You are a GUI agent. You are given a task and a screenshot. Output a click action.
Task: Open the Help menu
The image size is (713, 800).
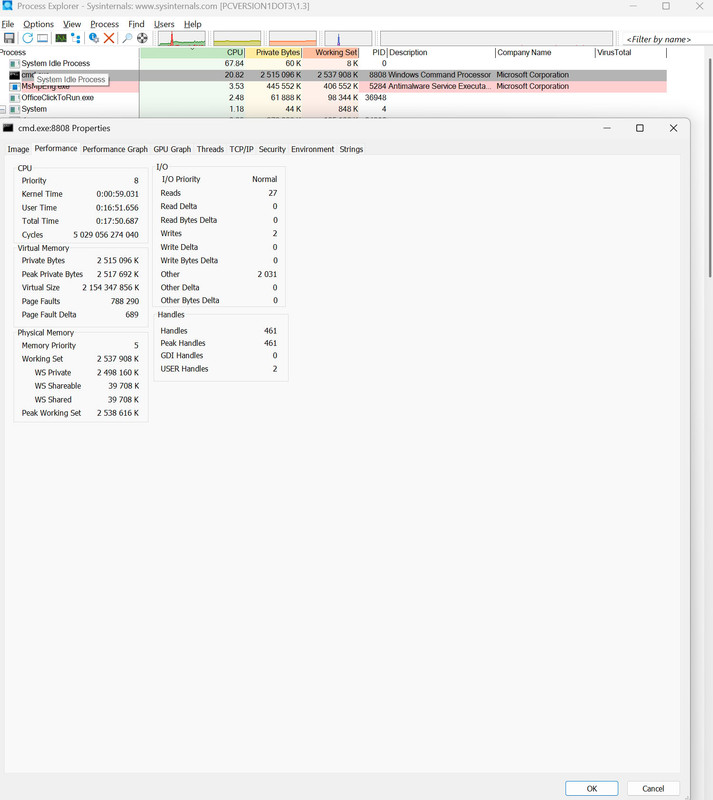[x=192, y=24]
